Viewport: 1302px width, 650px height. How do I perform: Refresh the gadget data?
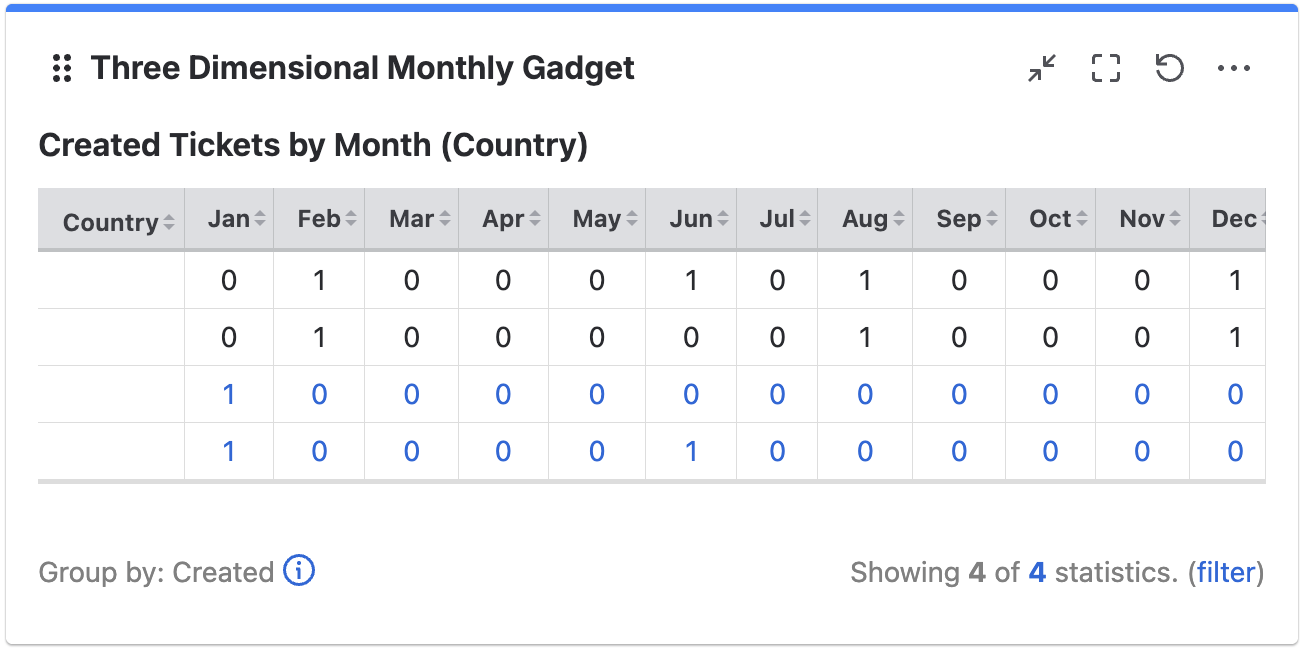tap(1170, 68)
